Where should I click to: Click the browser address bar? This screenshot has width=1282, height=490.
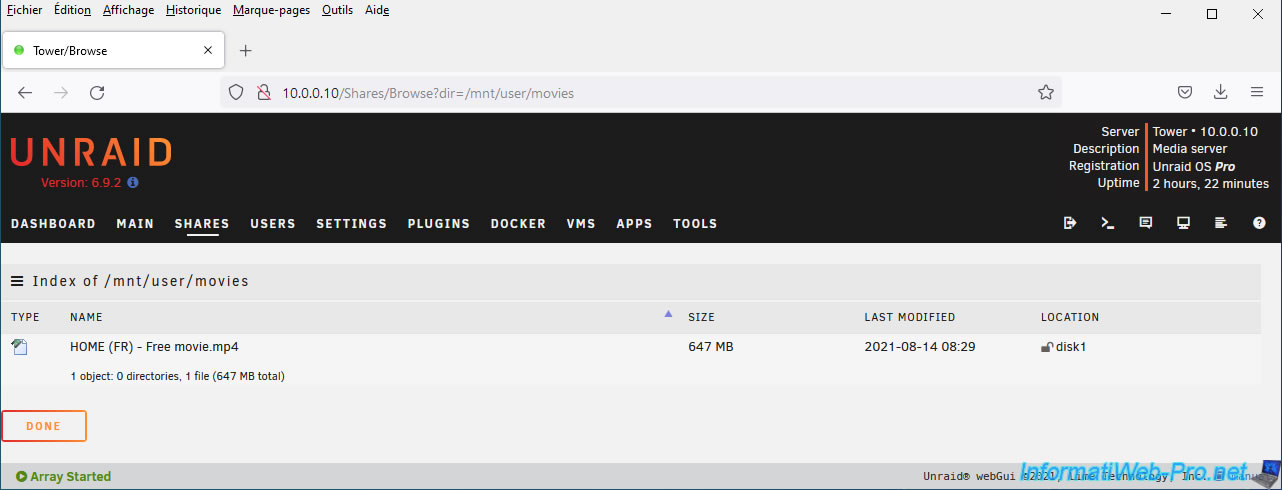coord(640,93)
